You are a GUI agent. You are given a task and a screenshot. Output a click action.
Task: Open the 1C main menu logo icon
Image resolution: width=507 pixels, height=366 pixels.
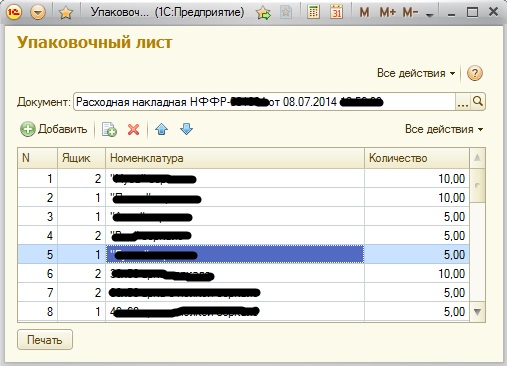click(14, 12)
